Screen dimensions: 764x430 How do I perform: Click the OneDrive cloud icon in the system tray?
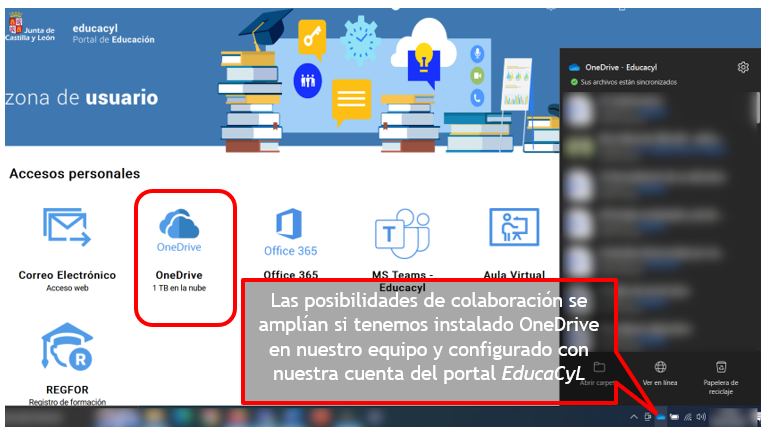661,417
